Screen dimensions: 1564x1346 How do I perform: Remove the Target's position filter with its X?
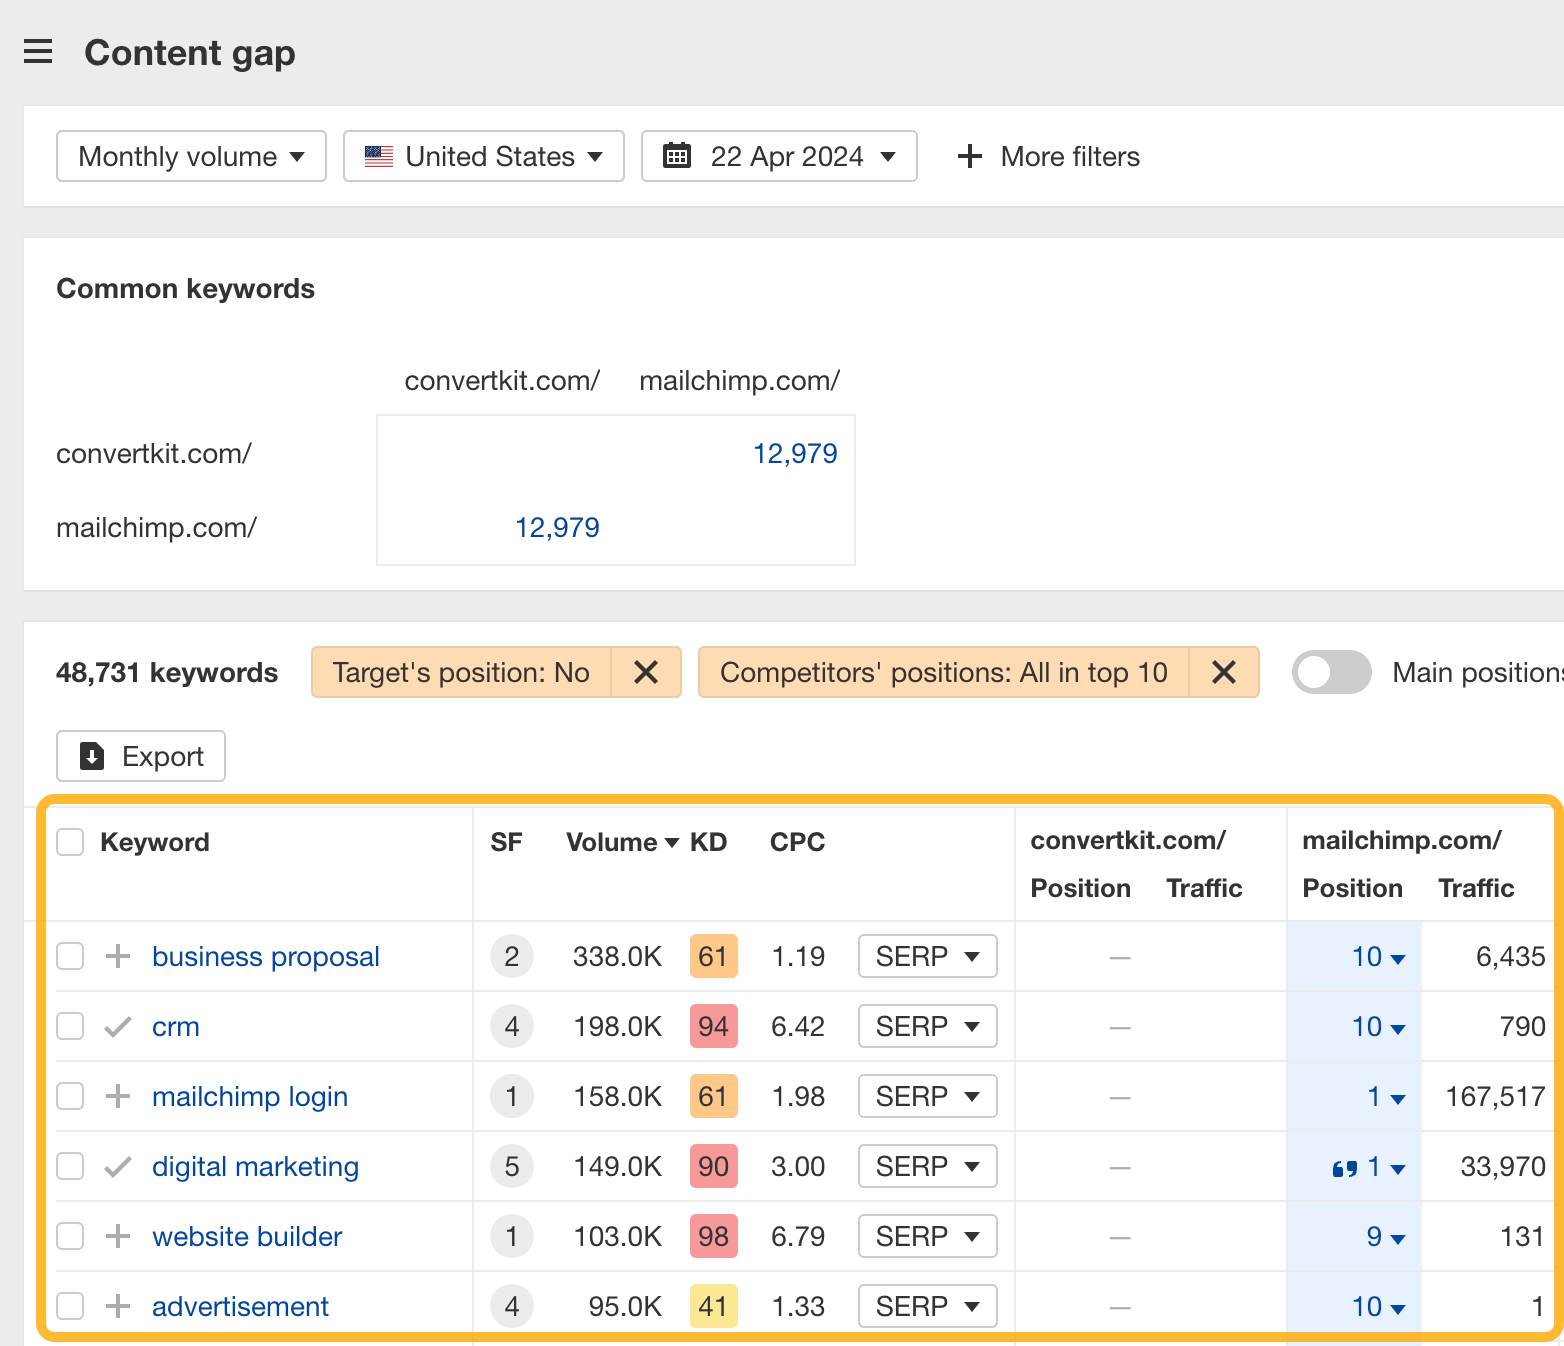[x=645, y=672]
